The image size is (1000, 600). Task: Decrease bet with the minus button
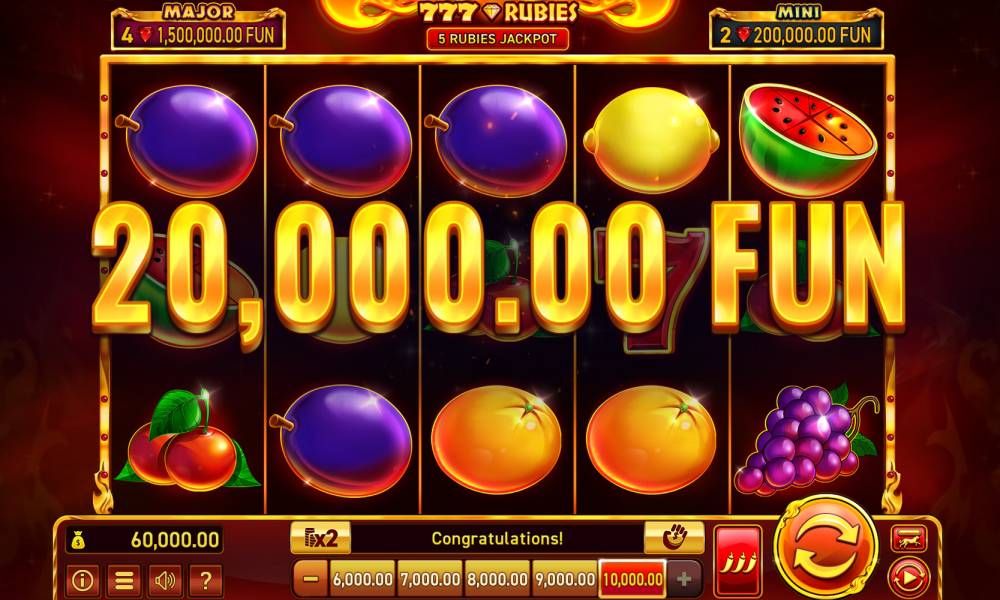(311, 579)
